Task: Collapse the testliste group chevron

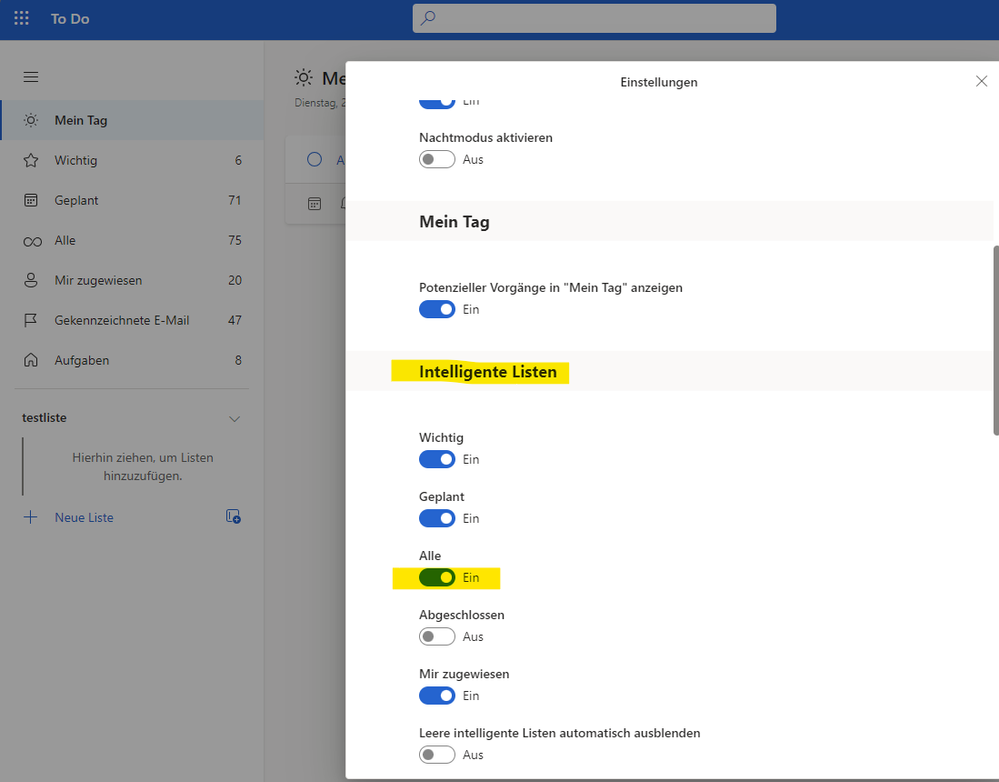Action: click(x=234, y=419)
